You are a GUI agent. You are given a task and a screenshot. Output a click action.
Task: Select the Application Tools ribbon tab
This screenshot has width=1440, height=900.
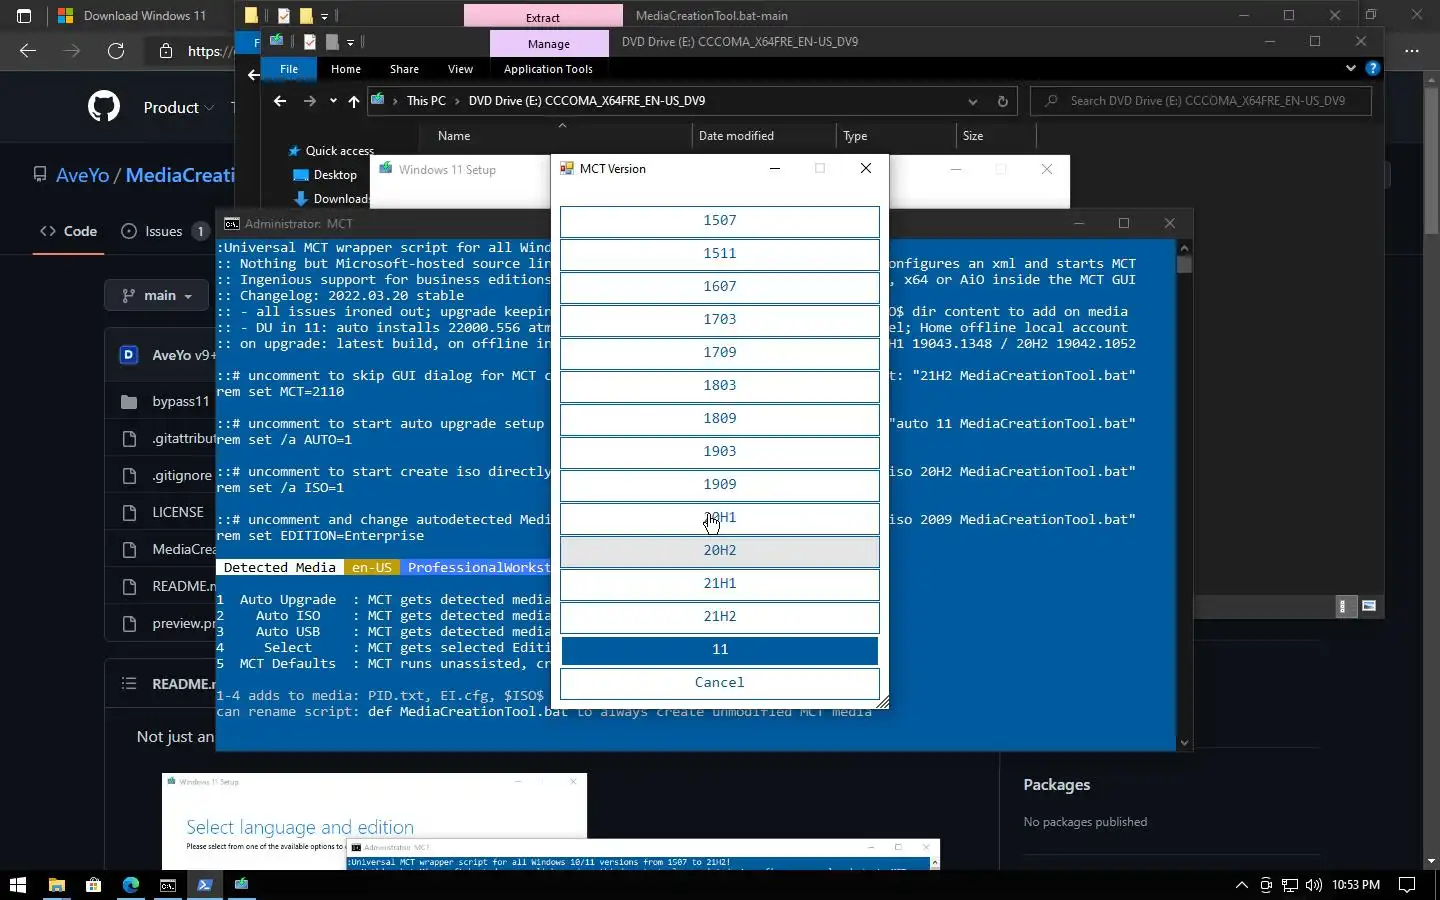[x=548, y=69]
